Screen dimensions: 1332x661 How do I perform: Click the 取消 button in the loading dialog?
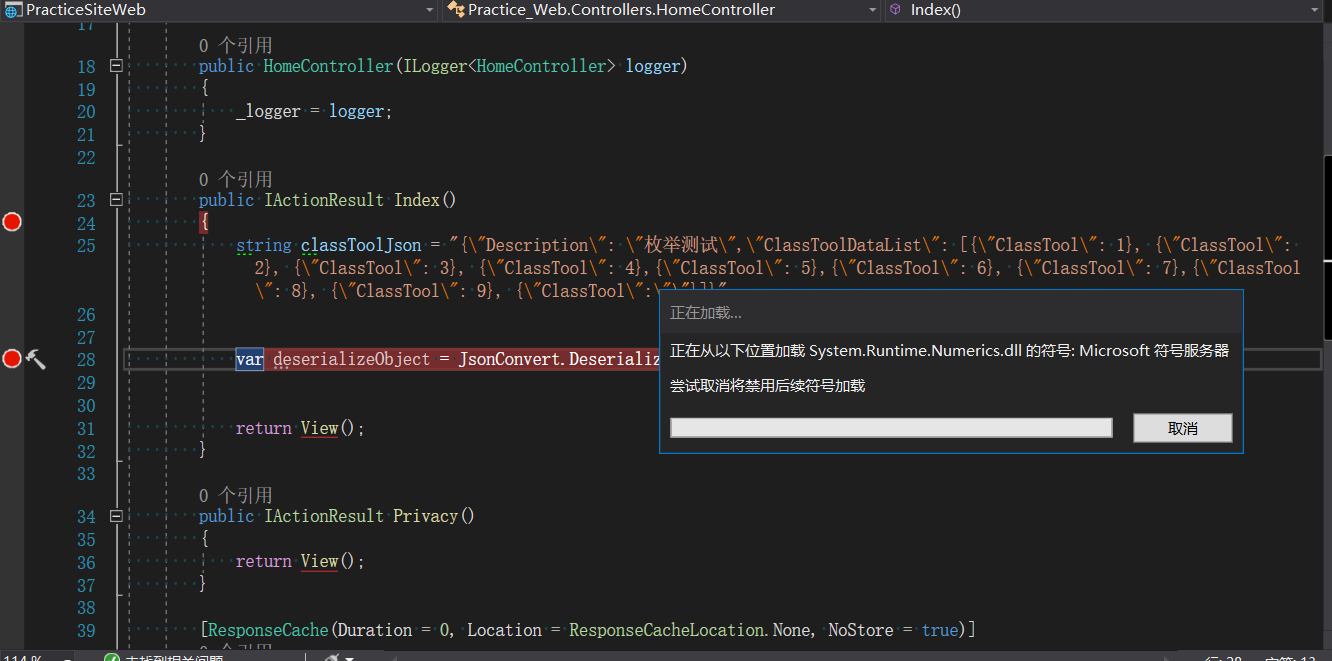coord(1182,427)
